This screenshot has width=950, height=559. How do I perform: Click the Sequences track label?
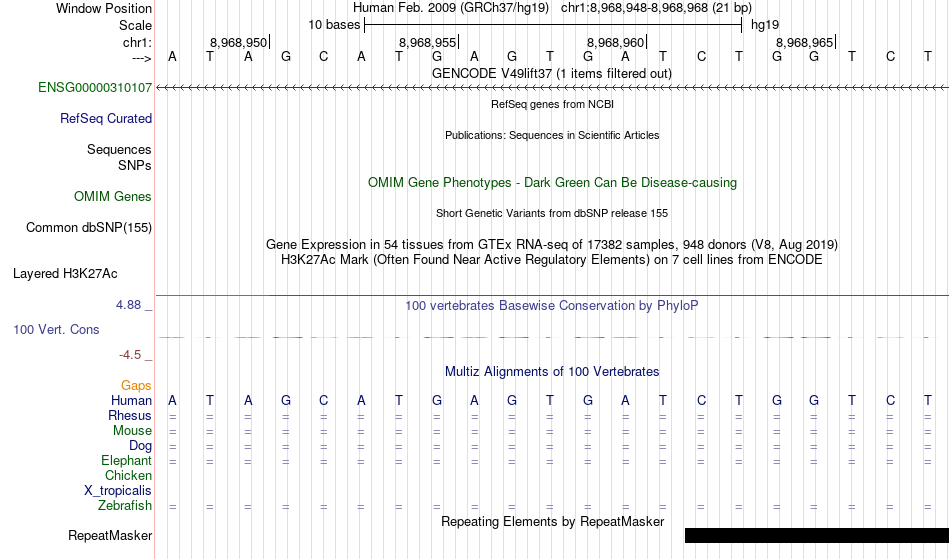[x=119, y=150]
